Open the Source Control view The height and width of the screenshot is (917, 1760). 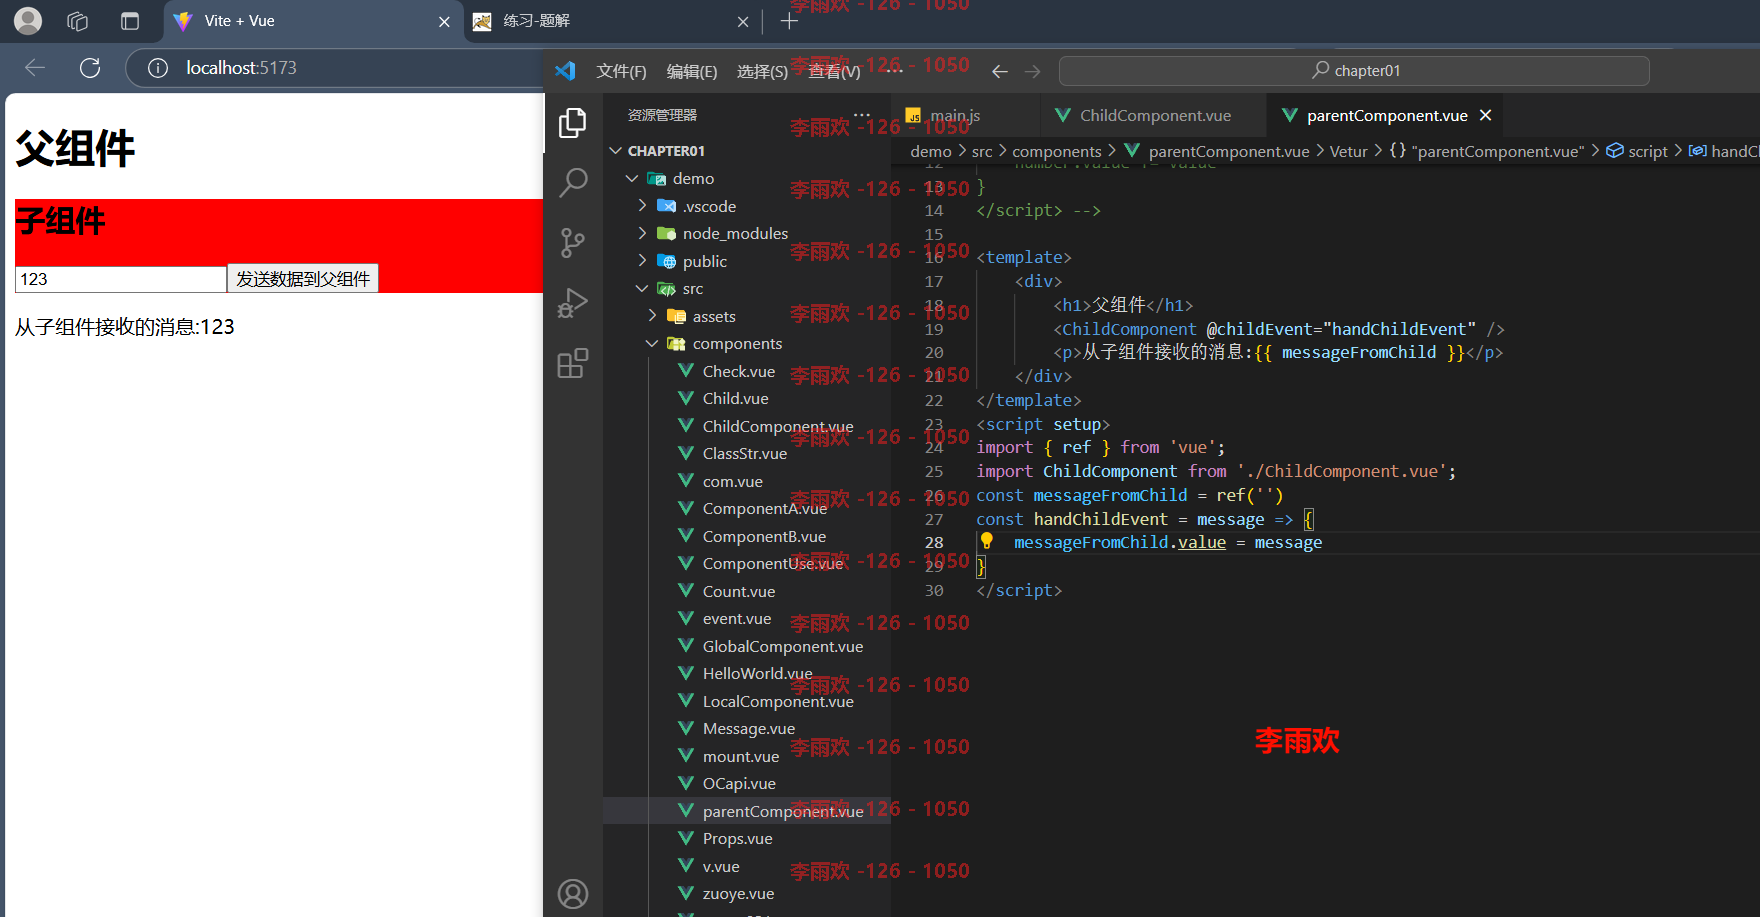click(x=573, y=243)
